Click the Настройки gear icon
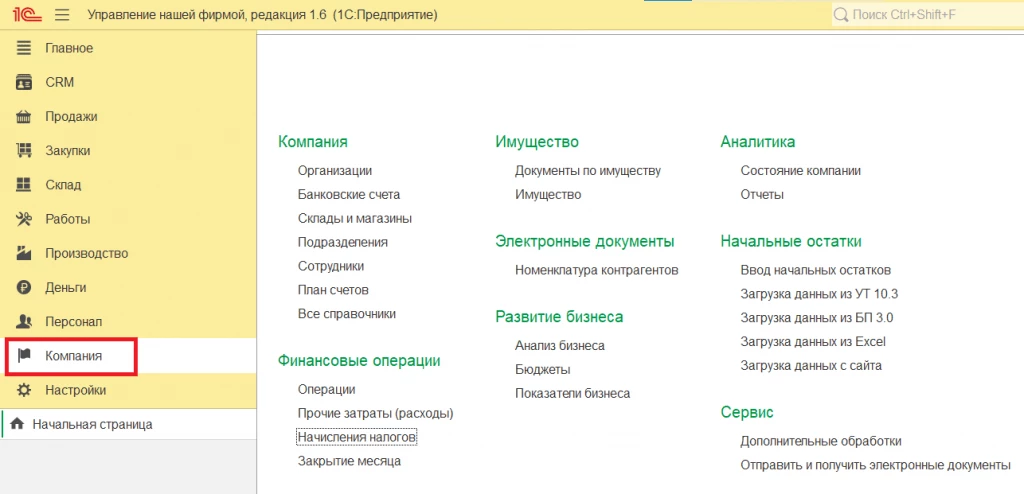The image size is (1024, 494). (24, 391)
